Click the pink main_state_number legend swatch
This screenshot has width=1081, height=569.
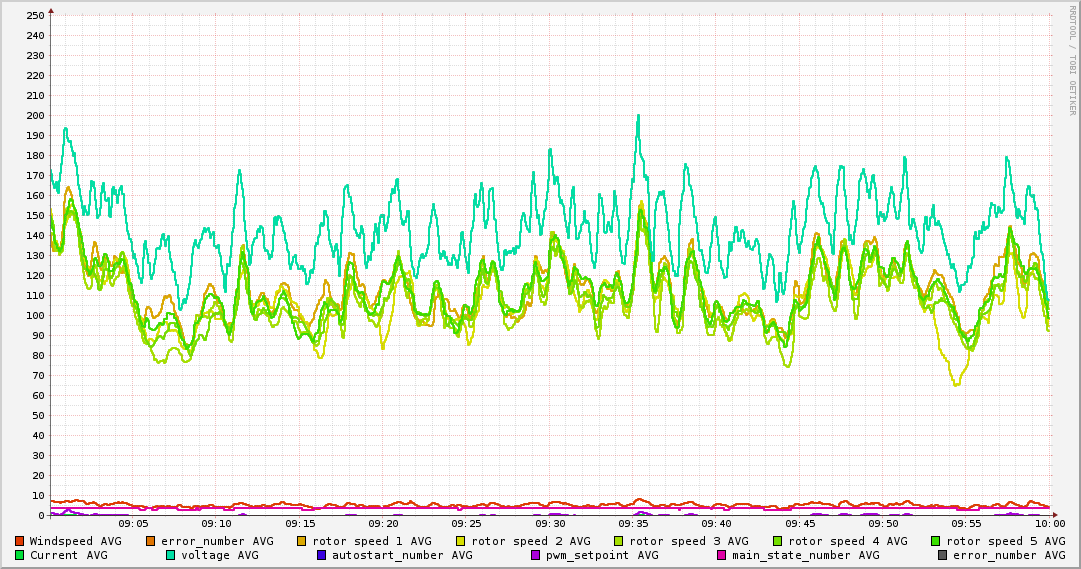tap(722, 555)
